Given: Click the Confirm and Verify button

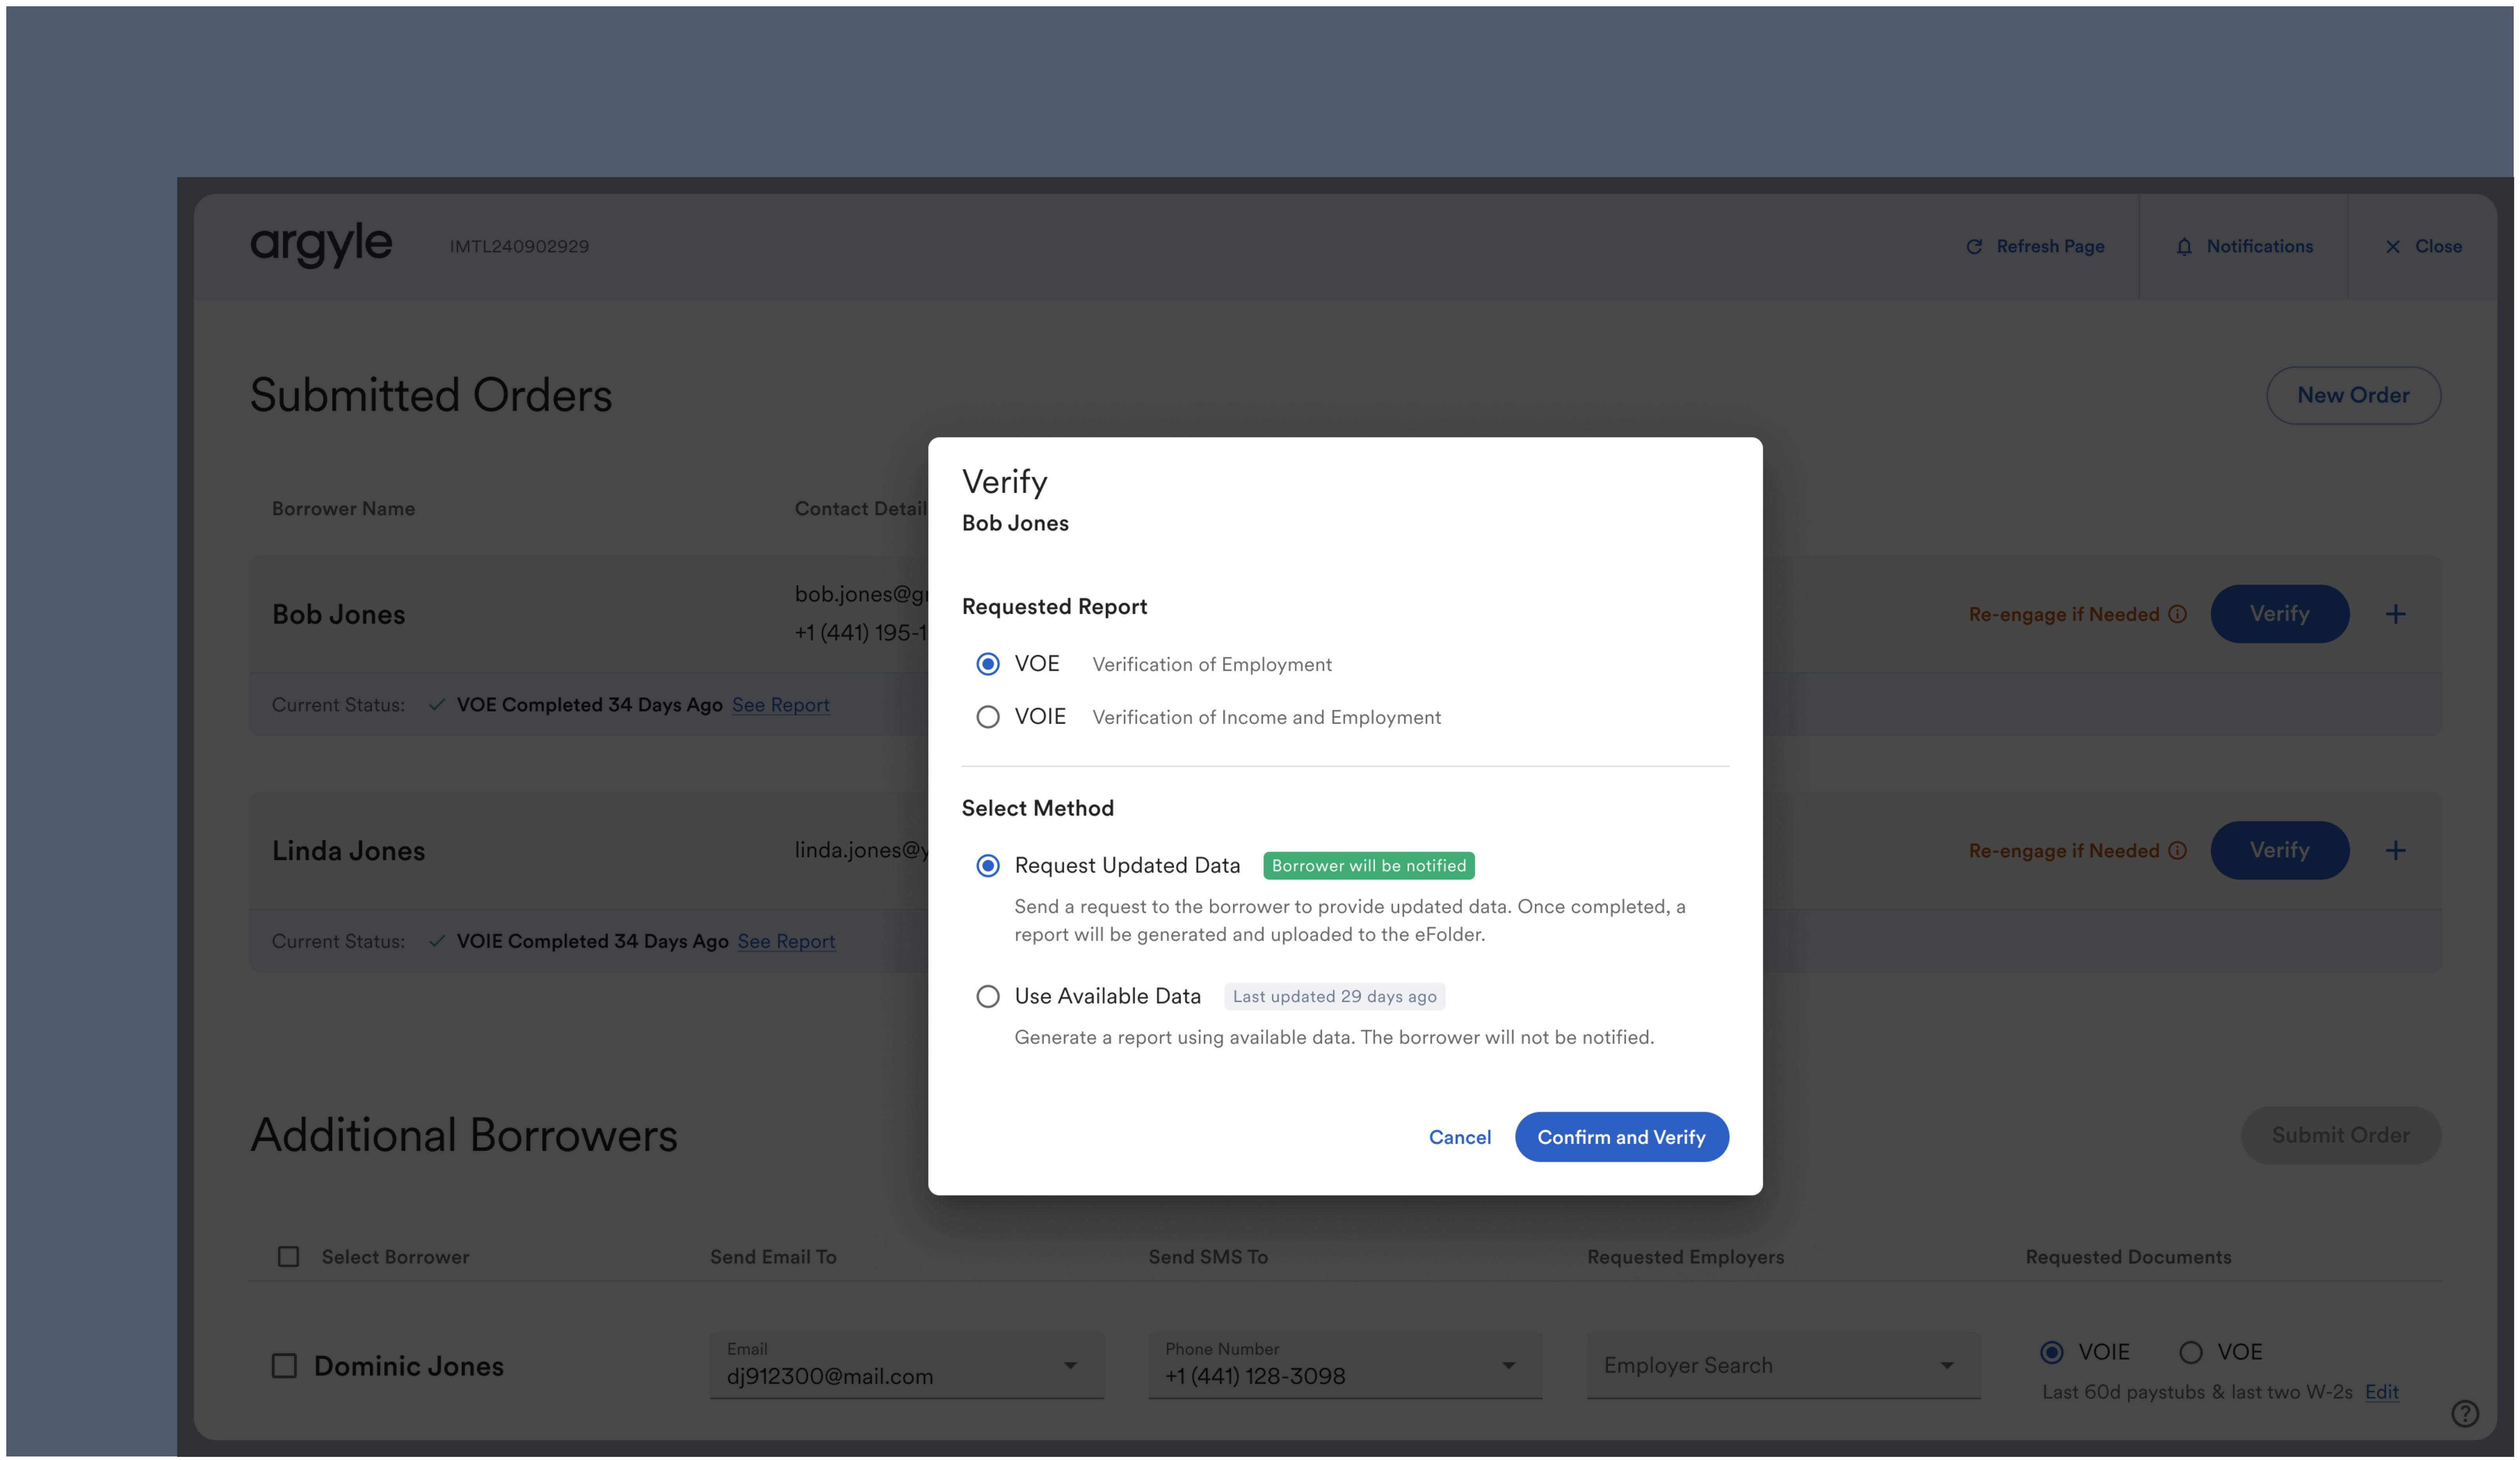Looking at the screenshot, I should tap(1621, 1137).
